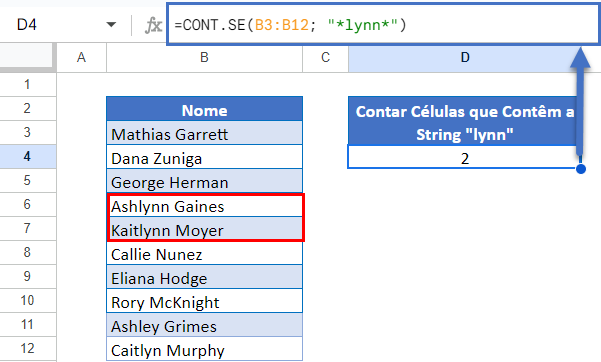Select row 5 header
601x362 pixels.
28,181
